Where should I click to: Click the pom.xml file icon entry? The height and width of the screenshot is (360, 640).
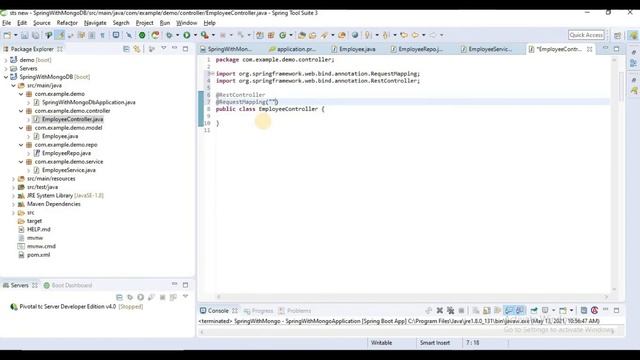coord(34,255)
